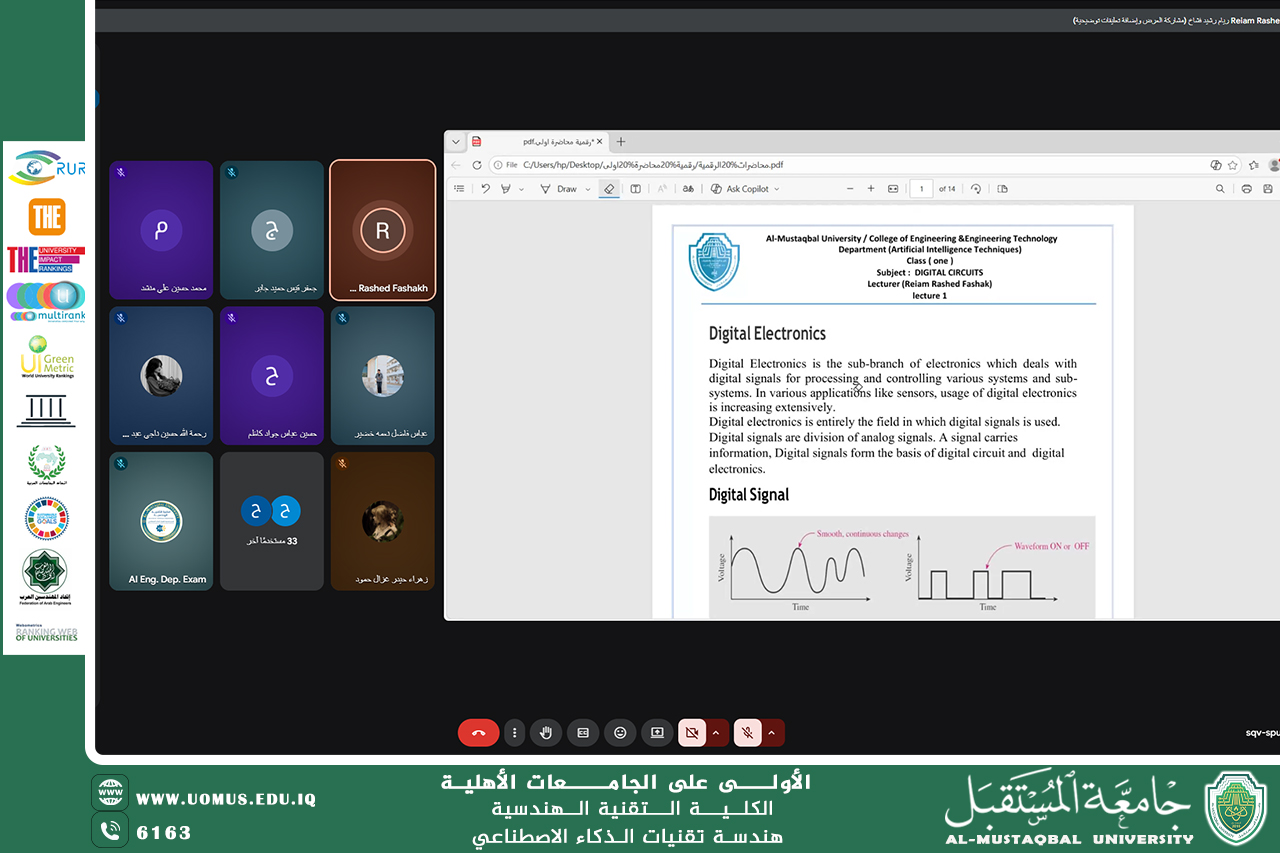This screenshot has width=1280, height=853.
Task: Click the PDF search magnifier icon
Action: click(1220, 188)
